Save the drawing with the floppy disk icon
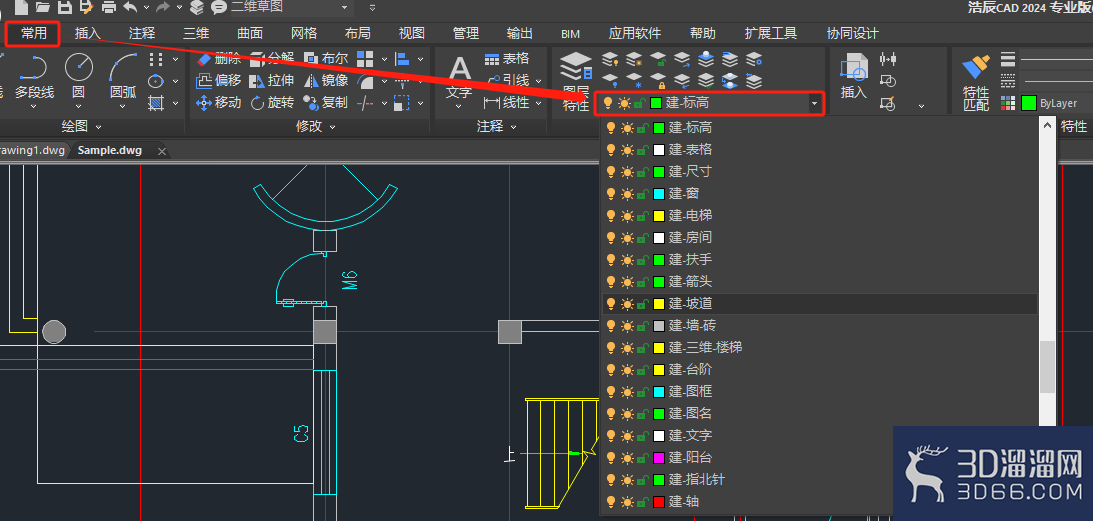Screen dimensions: 1093x521 [x=65, y=7]
